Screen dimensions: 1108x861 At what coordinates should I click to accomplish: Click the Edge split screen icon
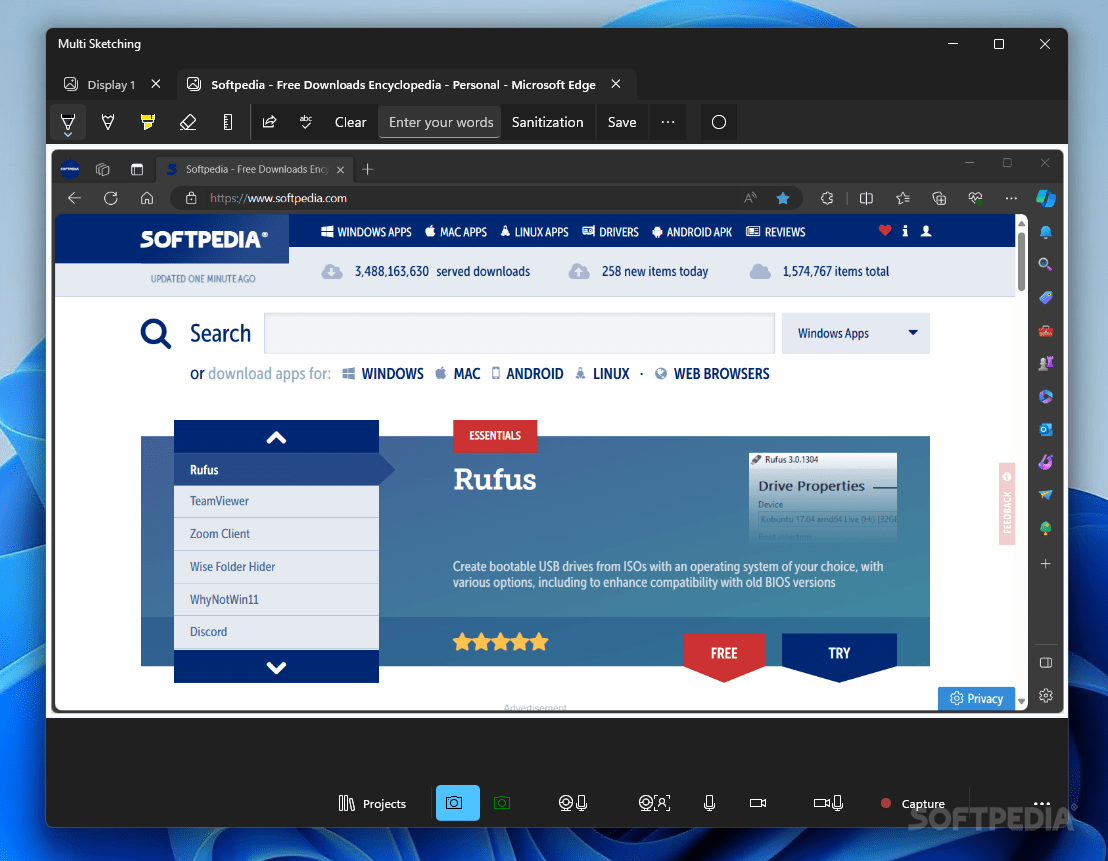pyautogui.click(x=866, y=199)
